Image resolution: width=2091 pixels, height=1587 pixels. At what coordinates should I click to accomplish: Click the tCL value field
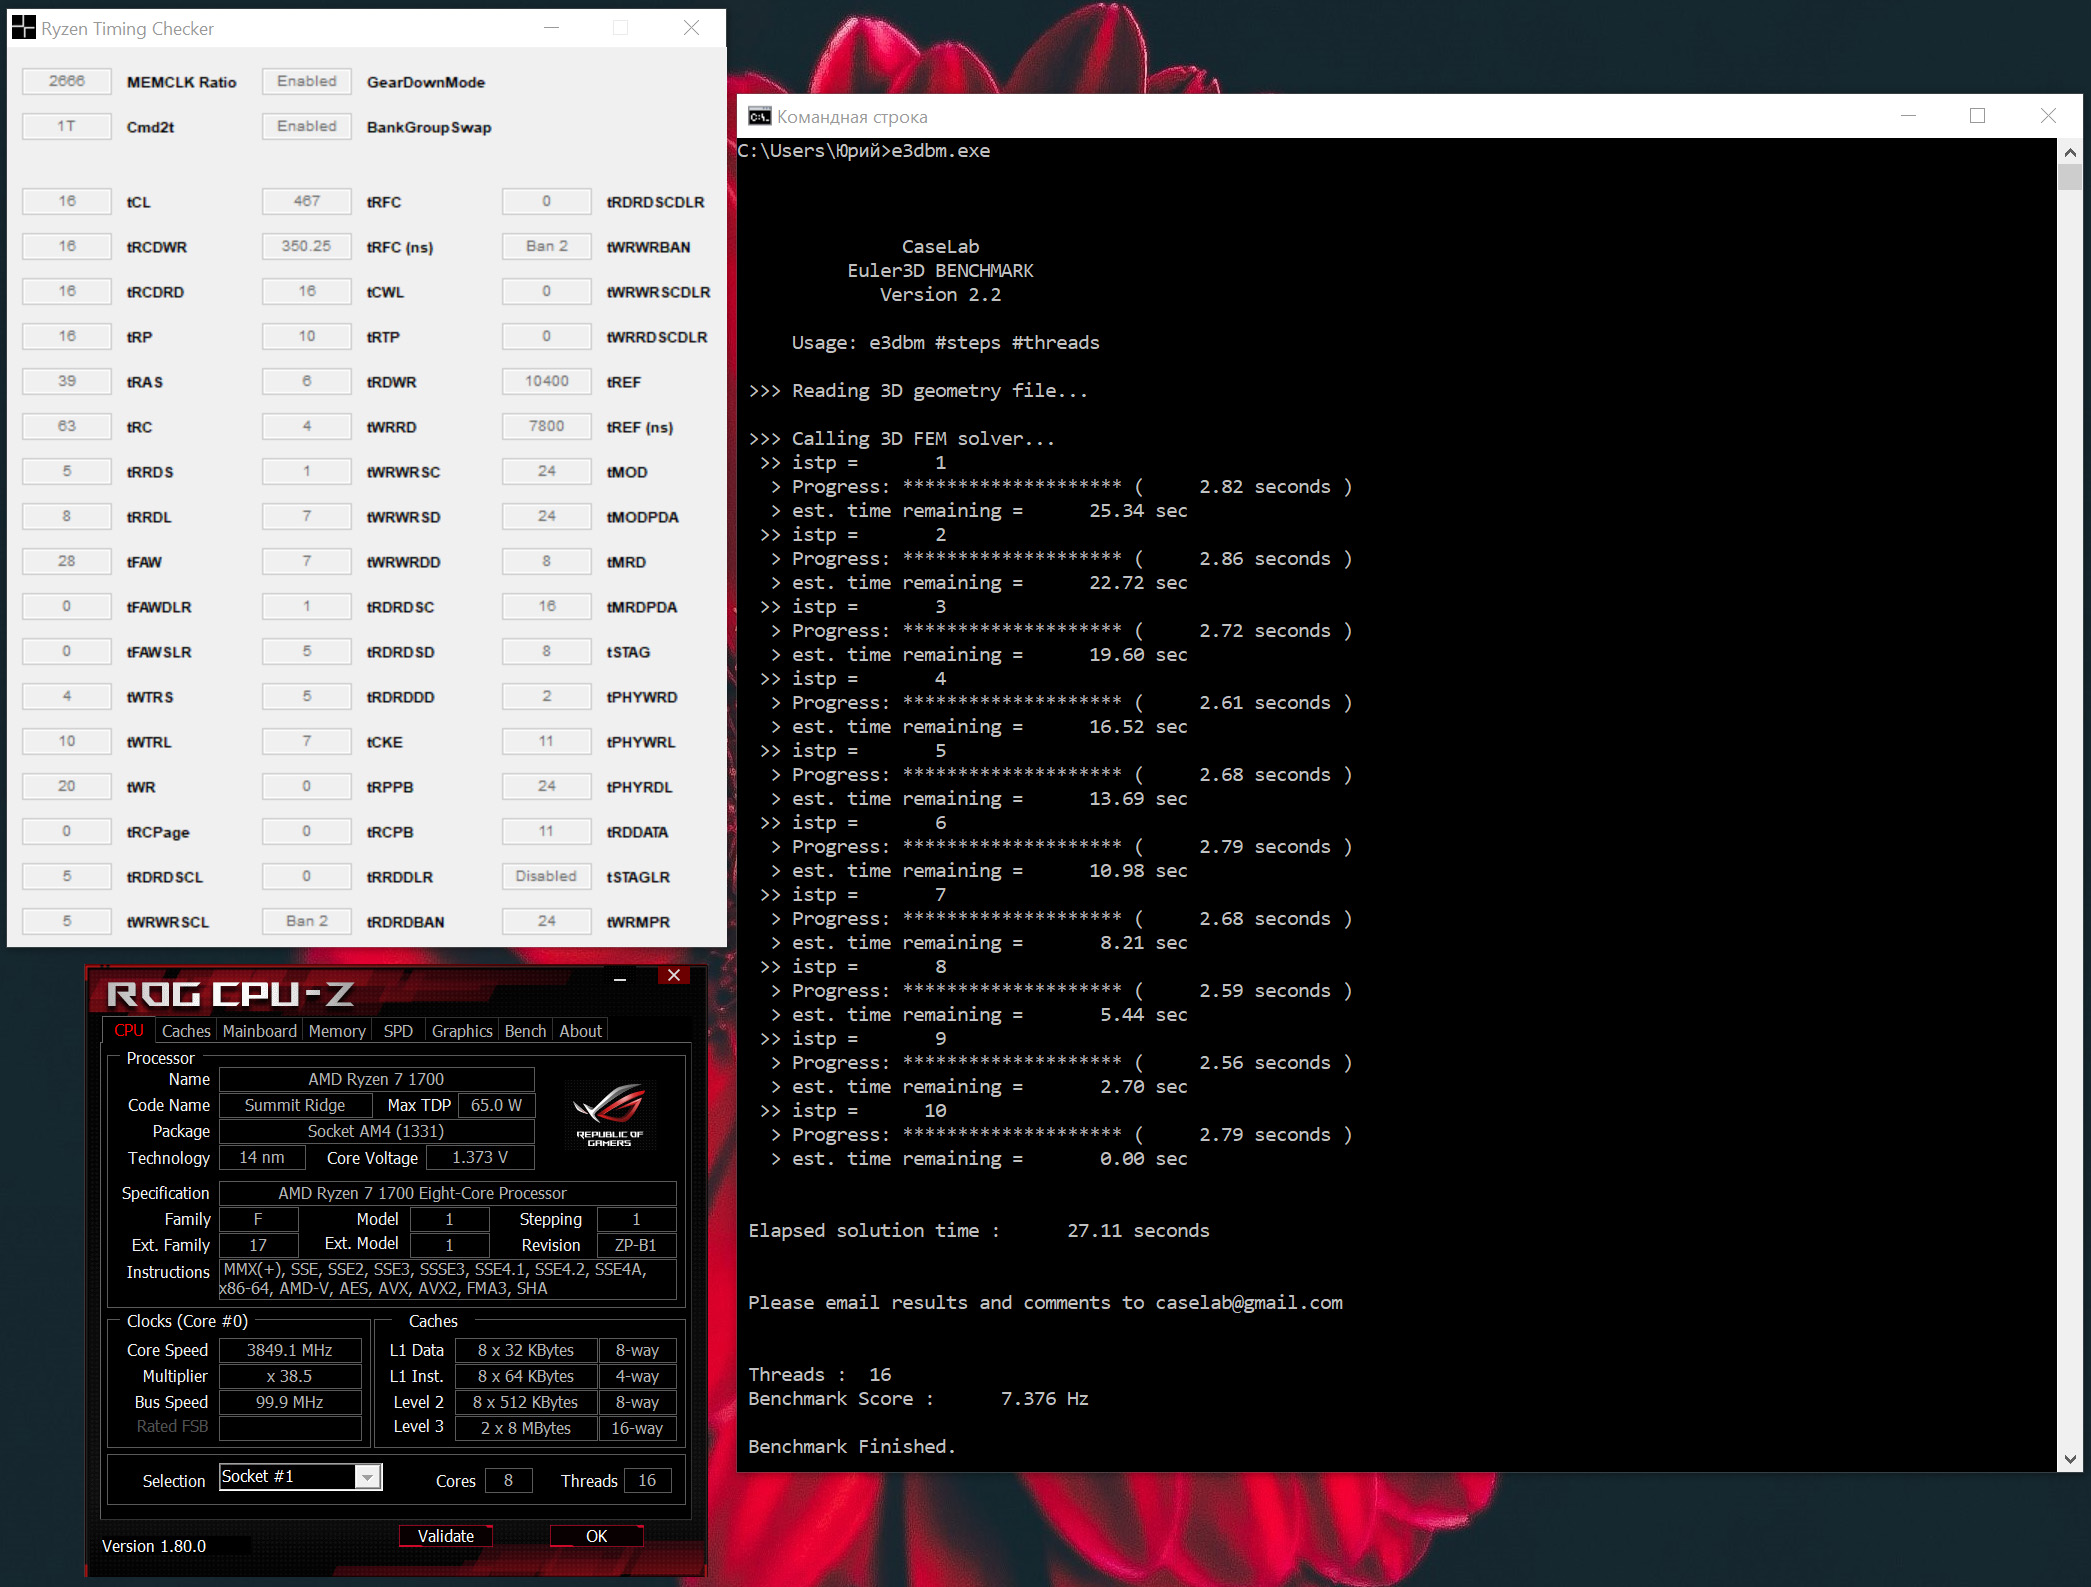click(x=67, y=201)
